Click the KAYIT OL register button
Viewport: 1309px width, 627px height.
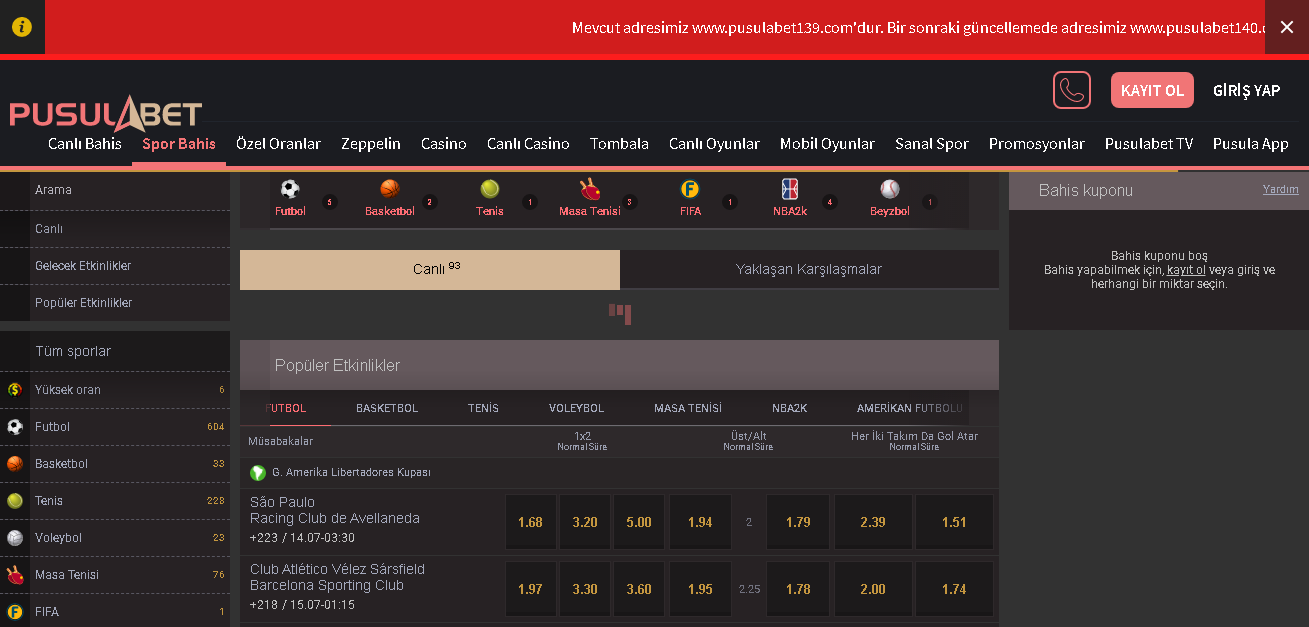[1152, 90]
